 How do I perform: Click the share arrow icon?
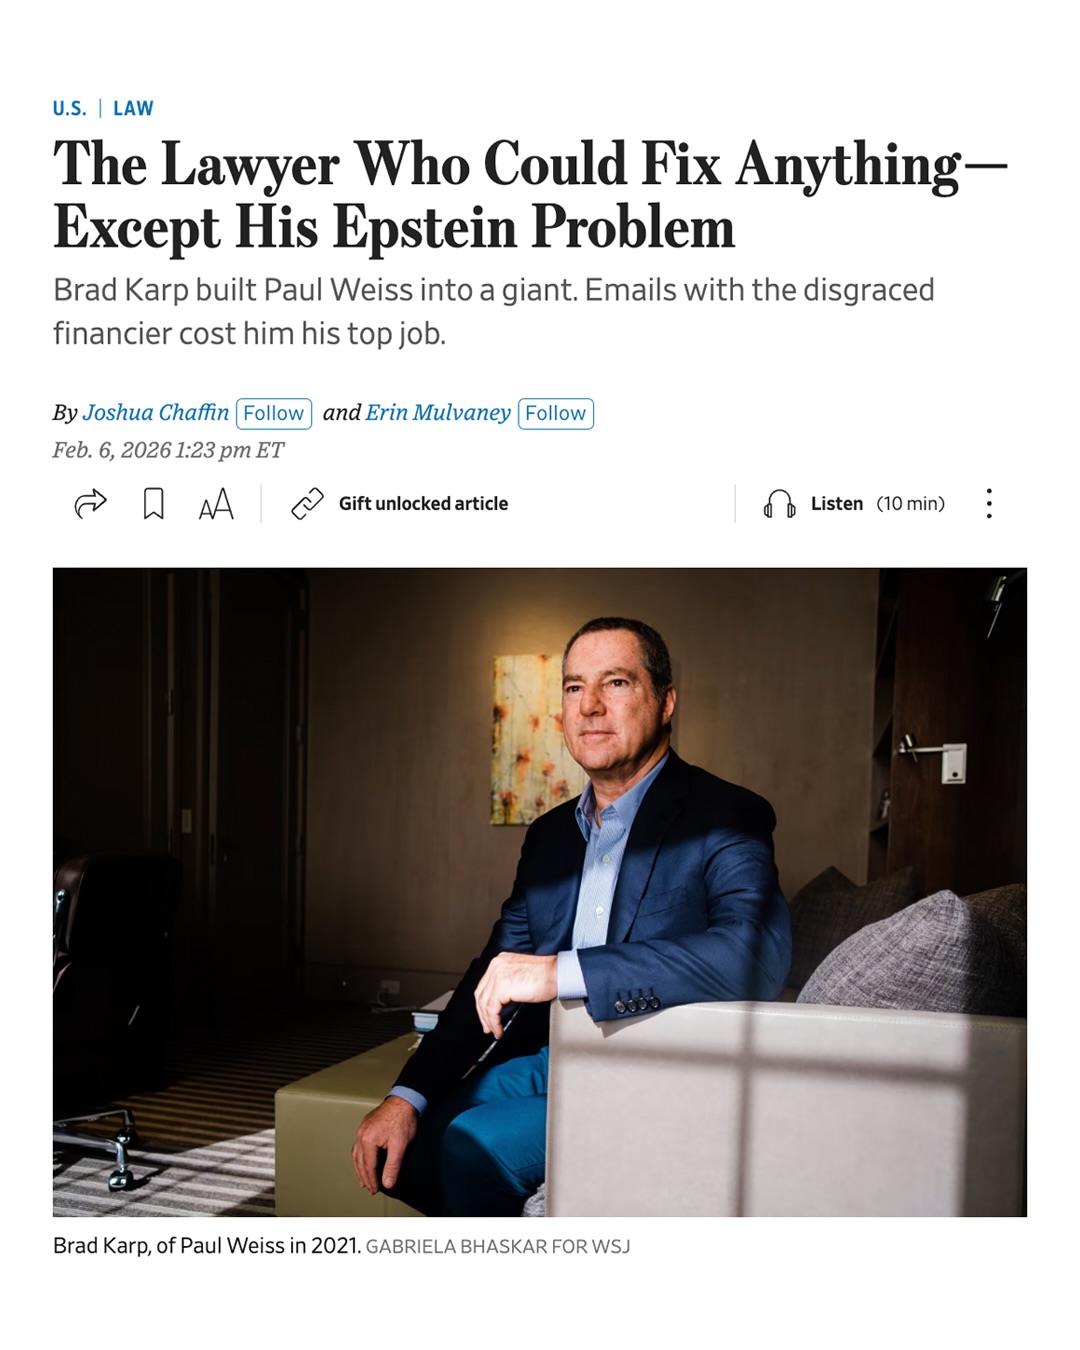coord(90,503)
